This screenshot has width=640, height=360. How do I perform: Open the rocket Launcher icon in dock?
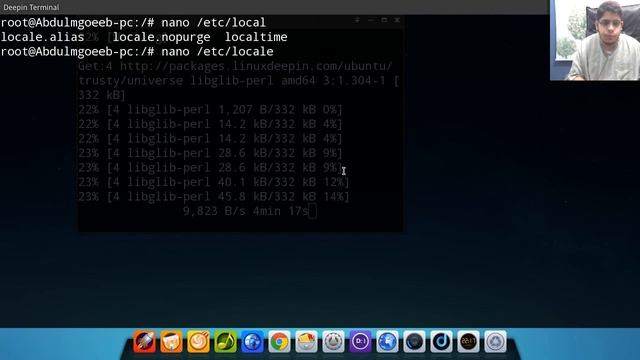(144, 341)
